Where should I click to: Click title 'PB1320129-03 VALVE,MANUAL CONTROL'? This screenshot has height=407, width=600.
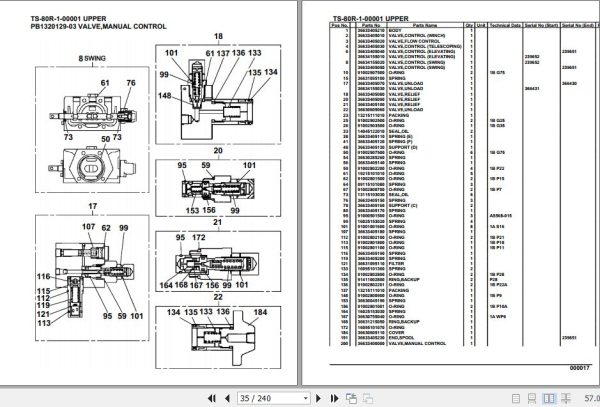coord(98,27)
